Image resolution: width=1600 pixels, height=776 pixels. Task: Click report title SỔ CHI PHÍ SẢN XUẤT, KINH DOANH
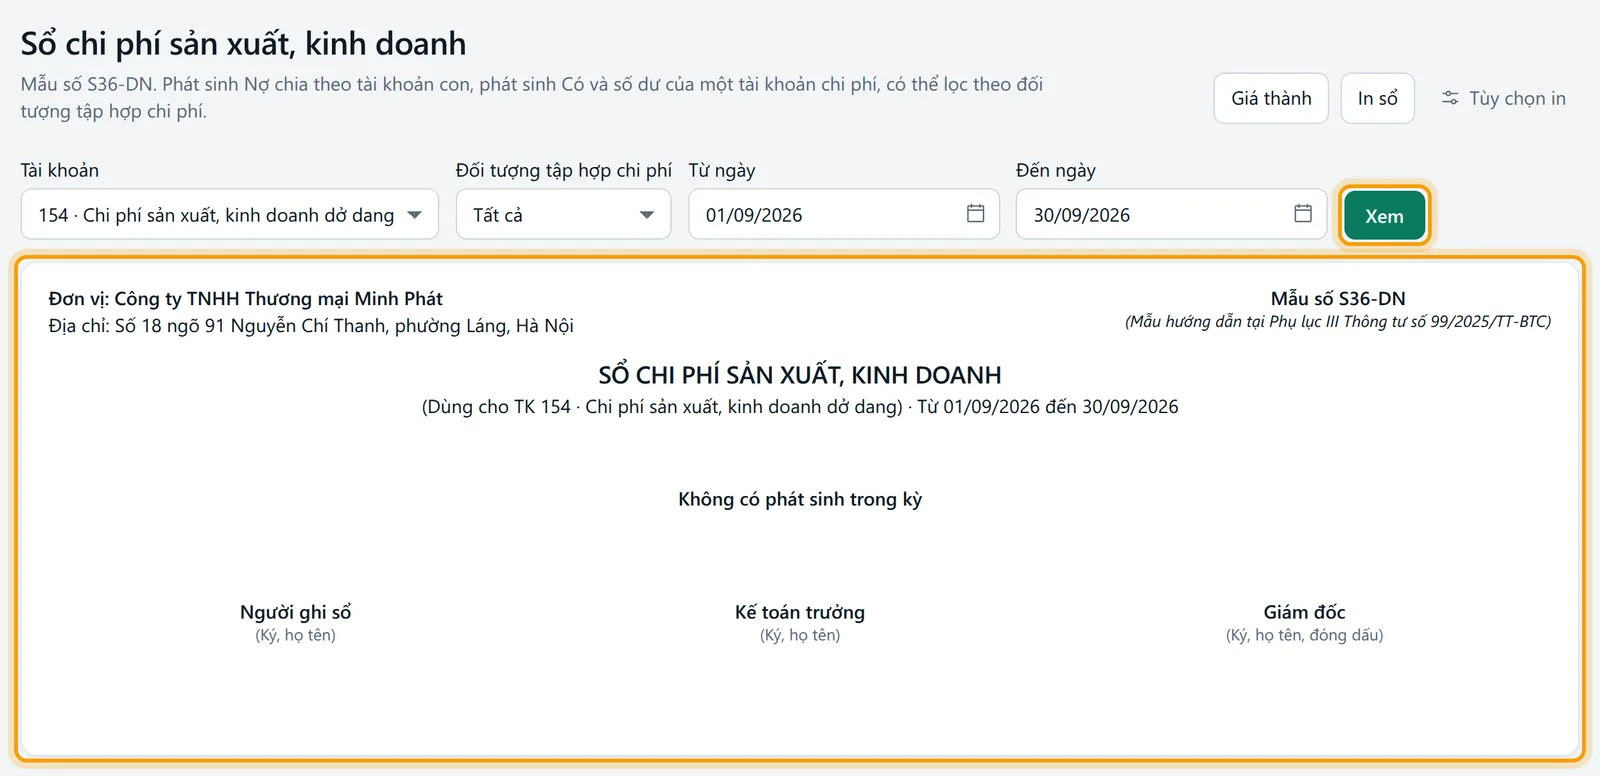click(800, 375)
